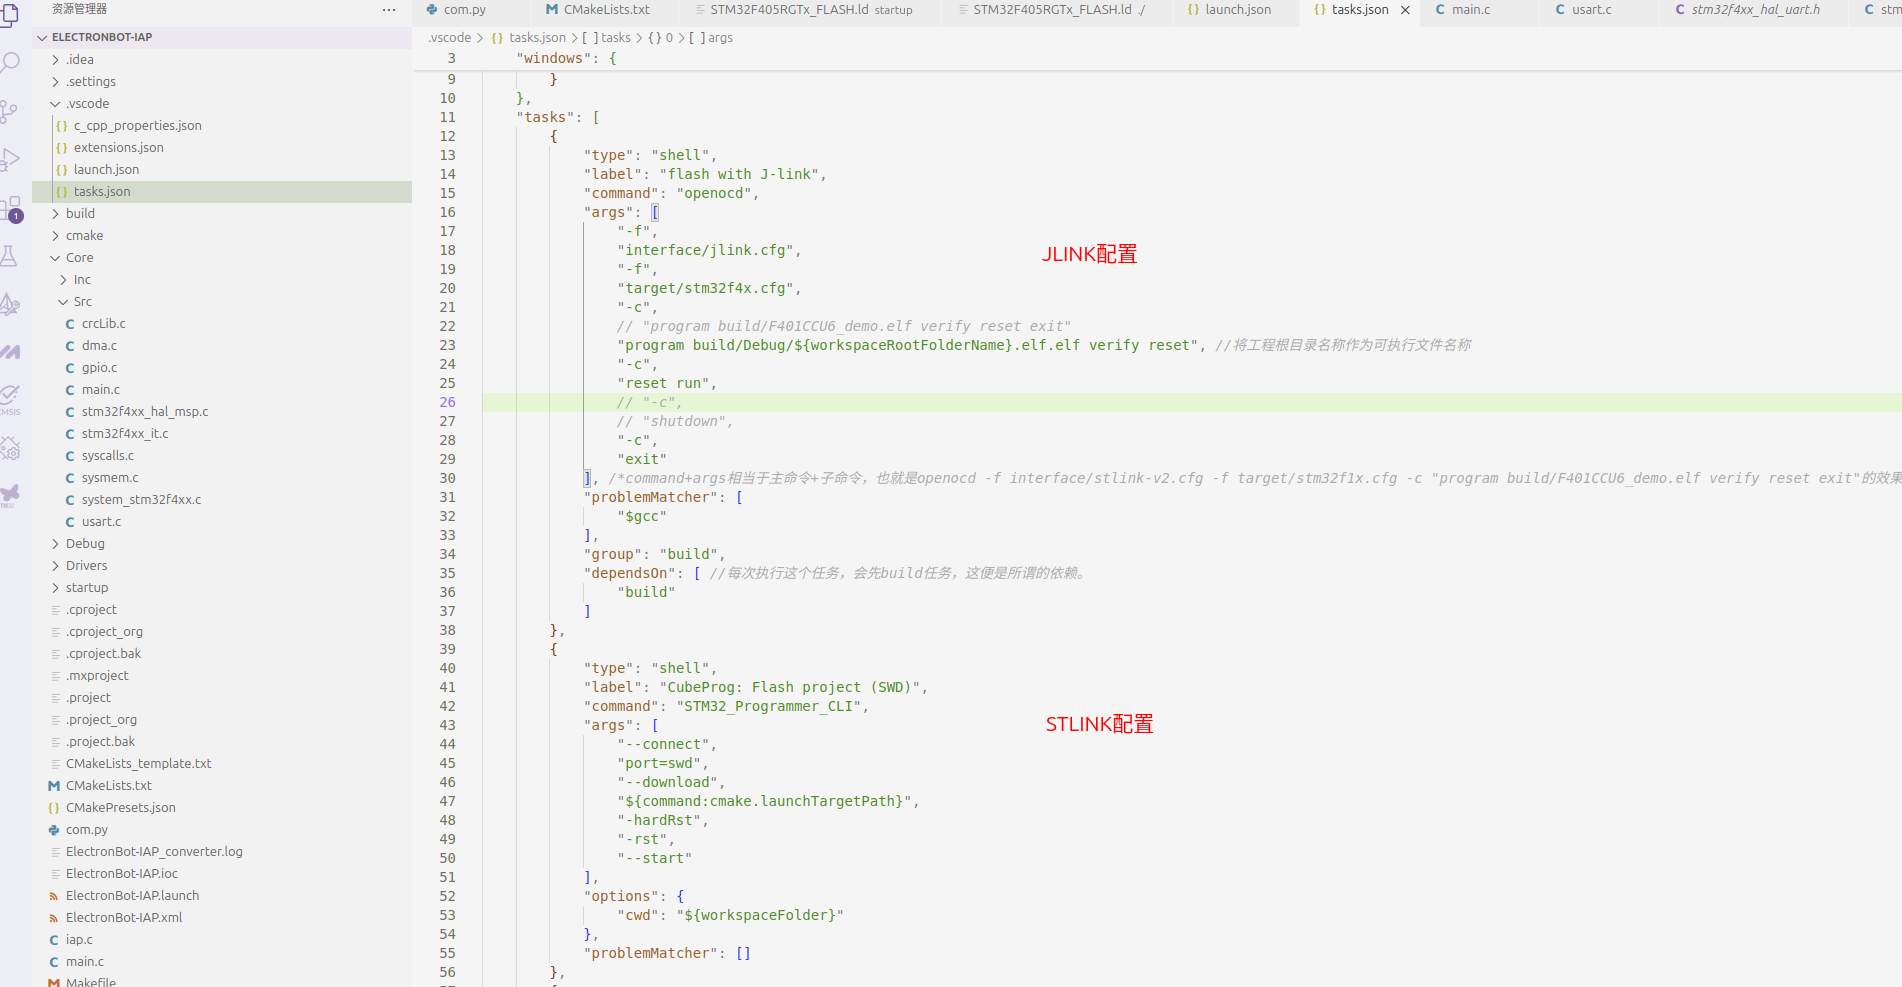The image size is (1902, 987).
Task: Open stm32f4xx_it.c in file tree
Action: click(125, 434)
